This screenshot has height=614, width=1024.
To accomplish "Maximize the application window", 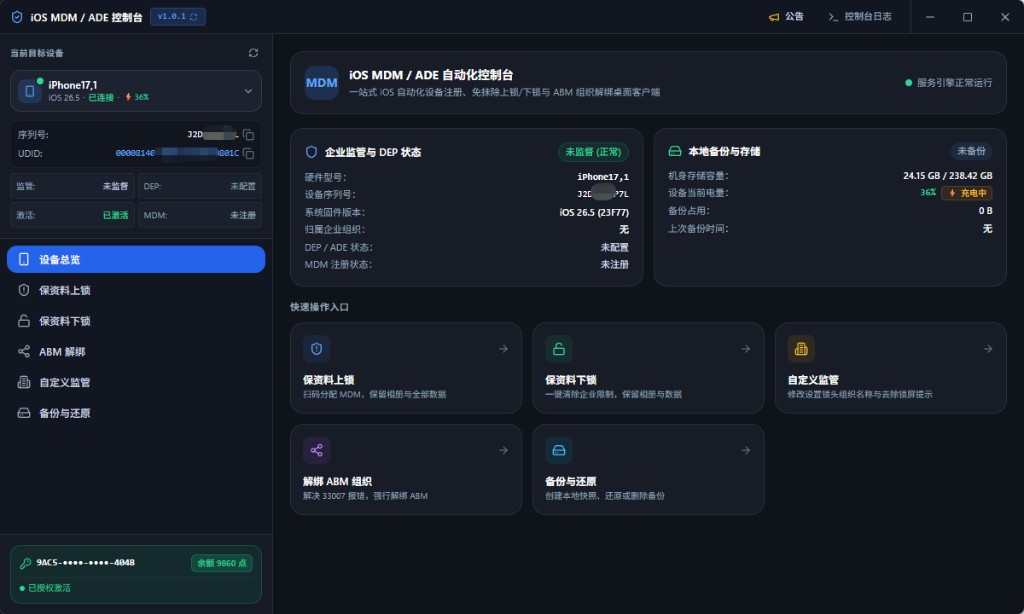I will (x=967, y=17).
